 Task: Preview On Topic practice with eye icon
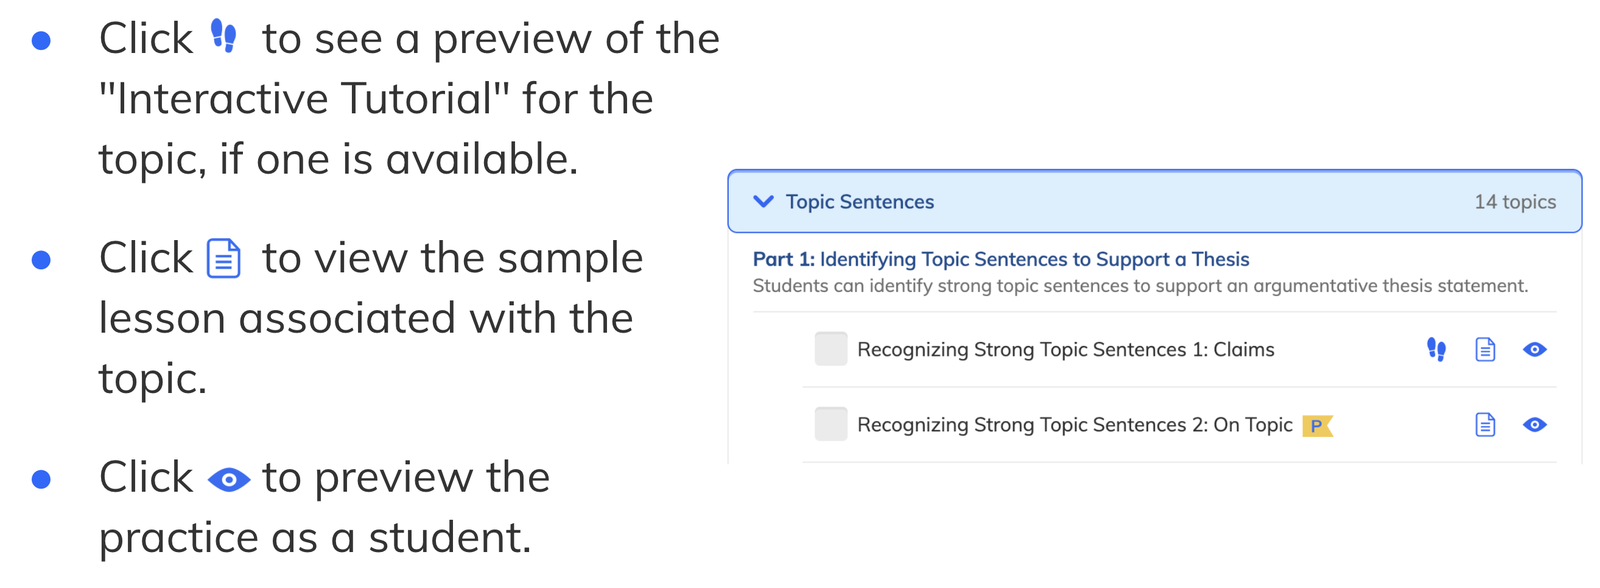coord(1534,425)
